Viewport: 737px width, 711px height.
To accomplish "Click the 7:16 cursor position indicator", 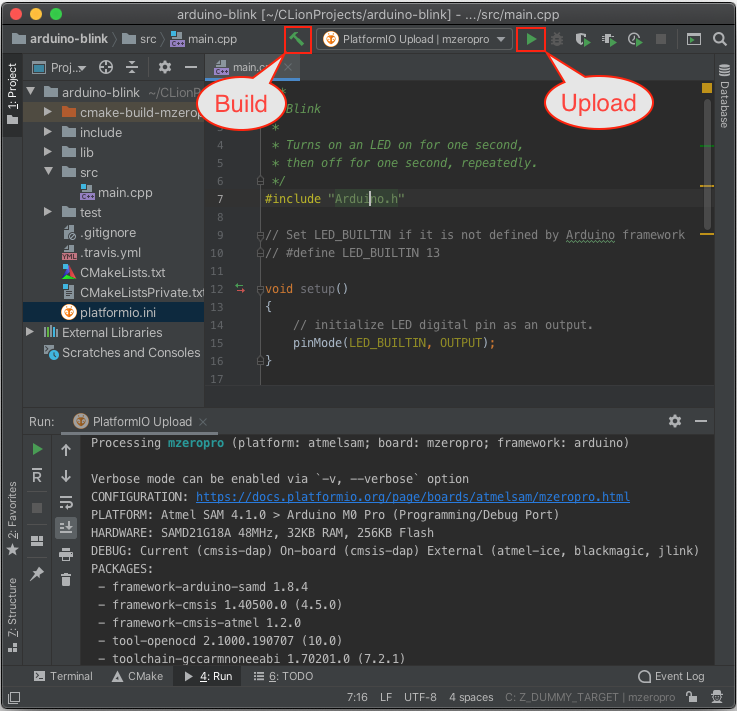I will click(x=357, y=697).
